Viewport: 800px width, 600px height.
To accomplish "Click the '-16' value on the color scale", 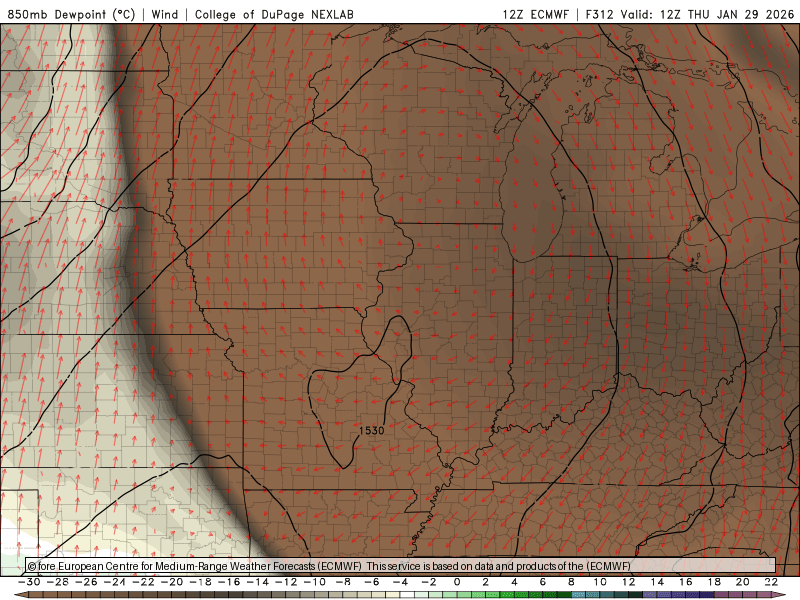I will coord(229,582).
